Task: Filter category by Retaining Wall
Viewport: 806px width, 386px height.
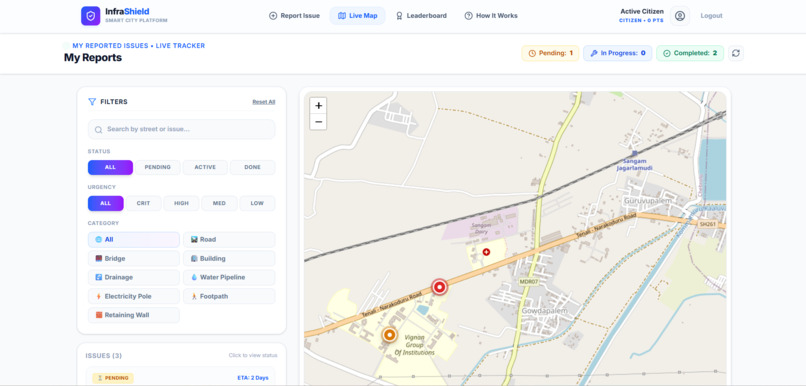Action: coord(134,315)
